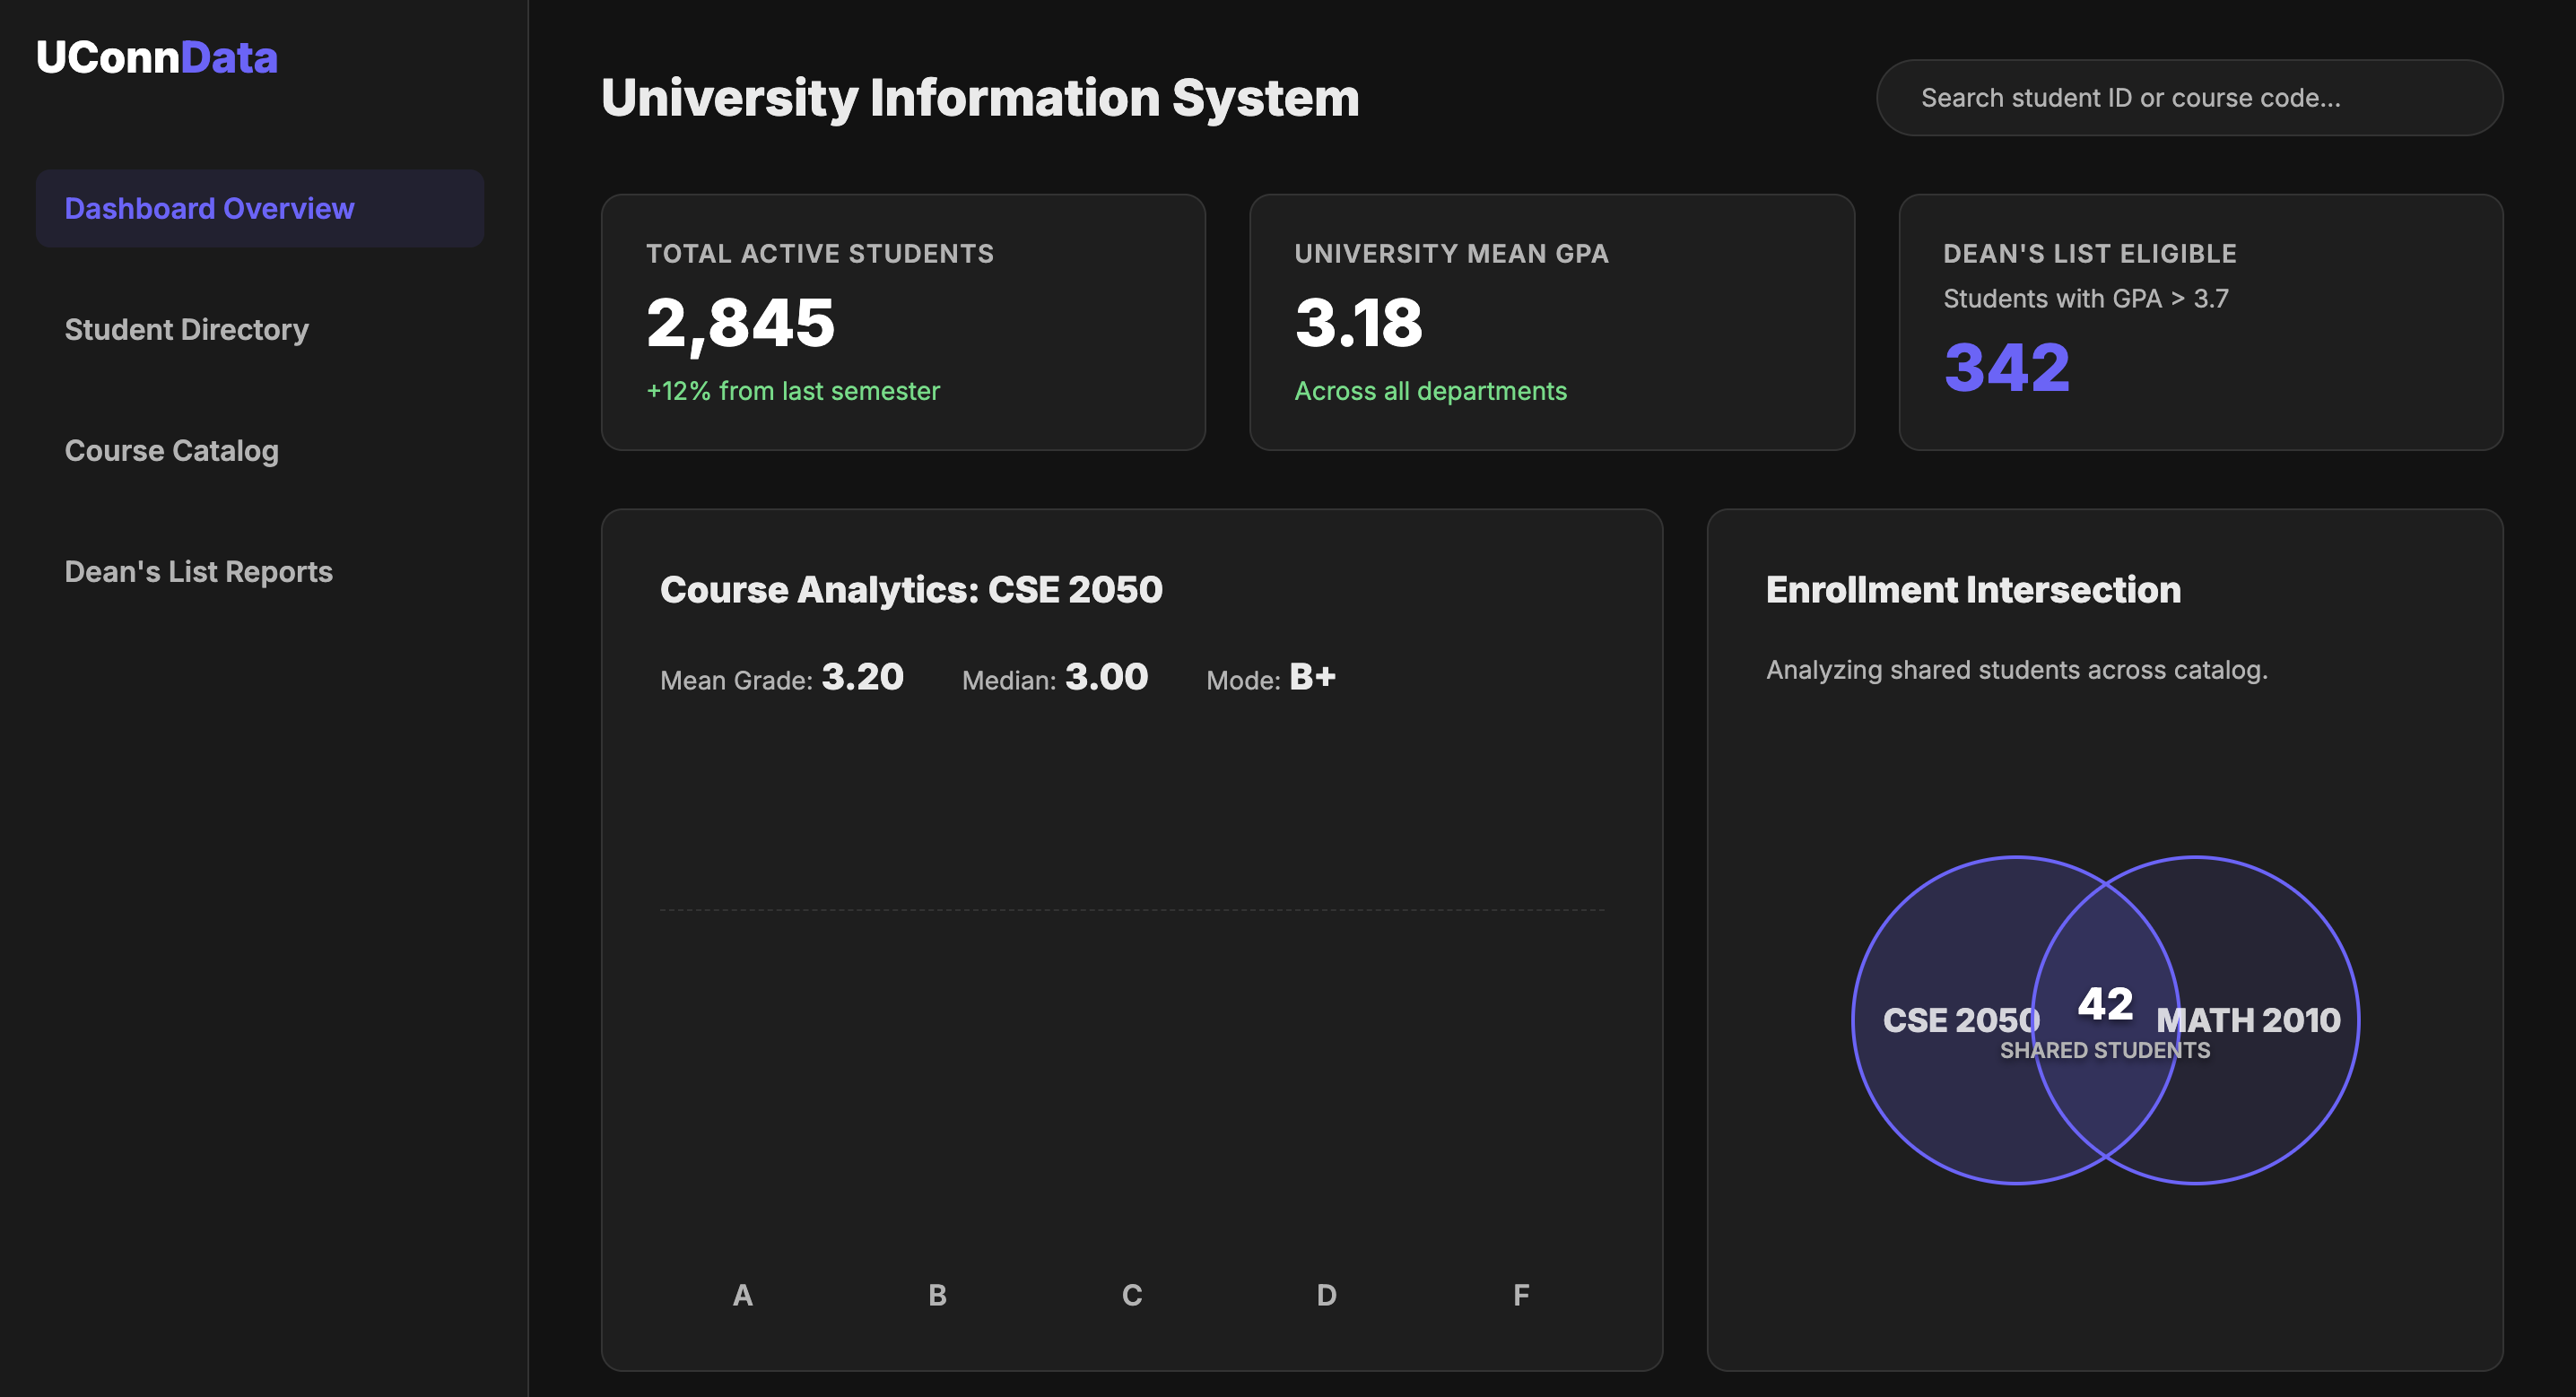The width and height of the screenshot is (2576, 1397).
Task: Click the University Mean GPA card
Action: 1551,322
